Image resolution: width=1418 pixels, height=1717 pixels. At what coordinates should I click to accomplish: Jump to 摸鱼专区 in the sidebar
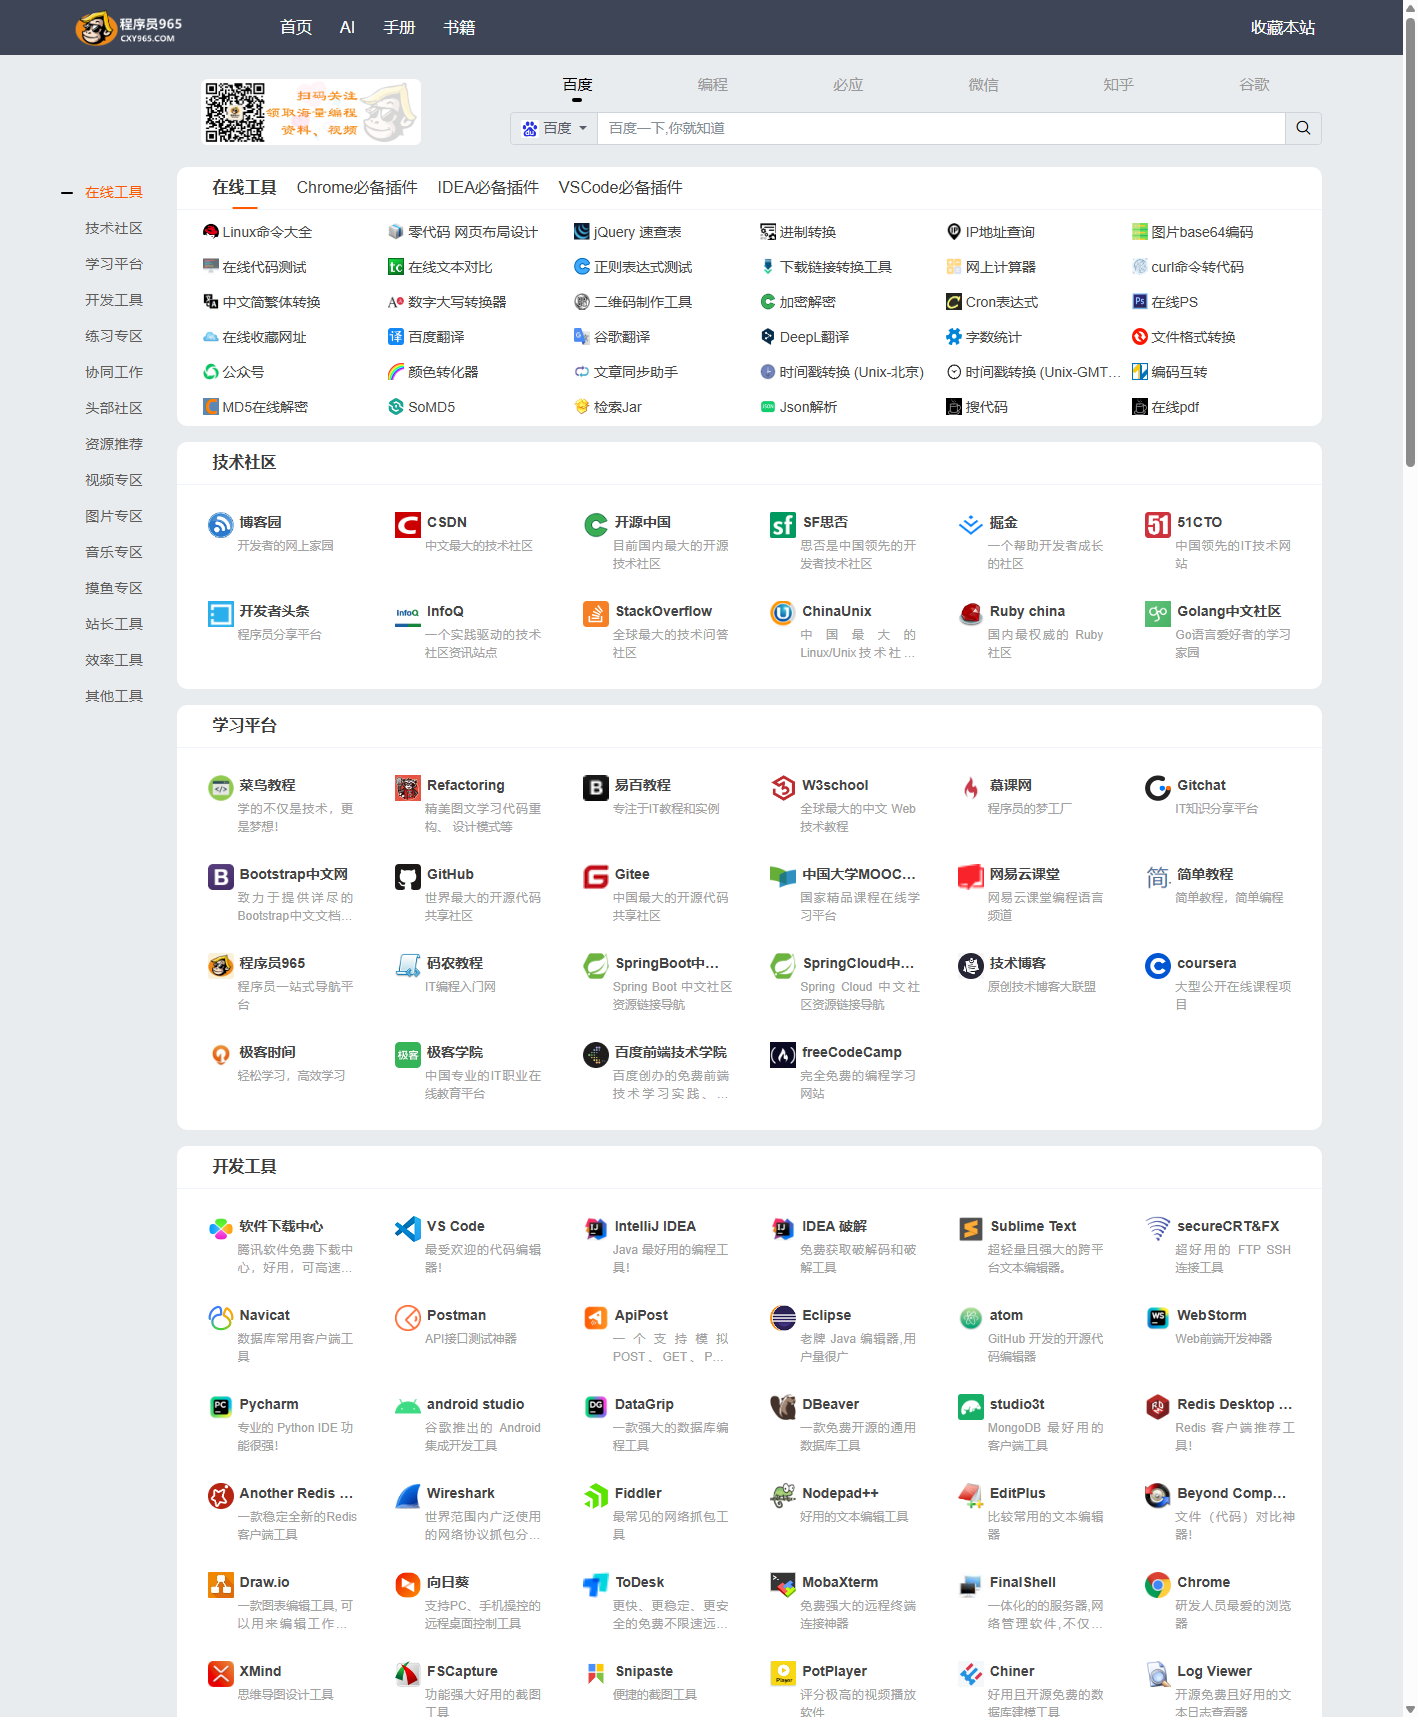click(x=114, y=588)
